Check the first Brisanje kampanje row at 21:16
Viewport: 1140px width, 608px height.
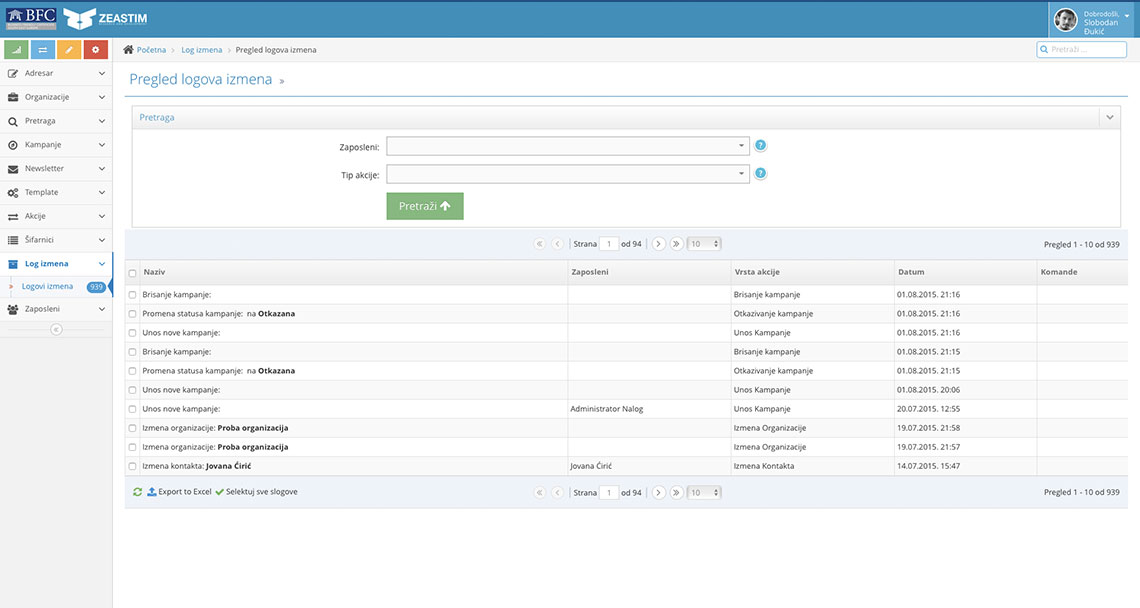[x=132, y=295]
